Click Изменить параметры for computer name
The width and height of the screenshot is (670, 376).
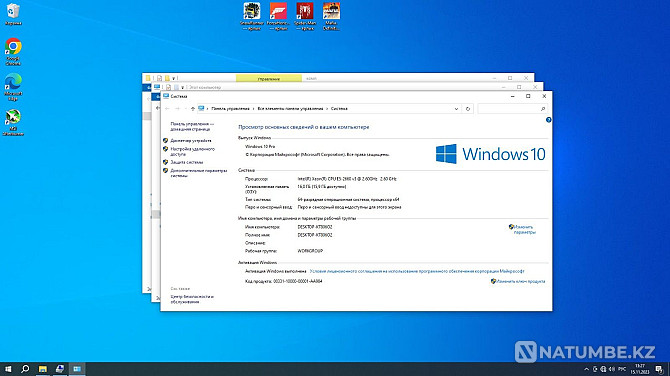524,229
